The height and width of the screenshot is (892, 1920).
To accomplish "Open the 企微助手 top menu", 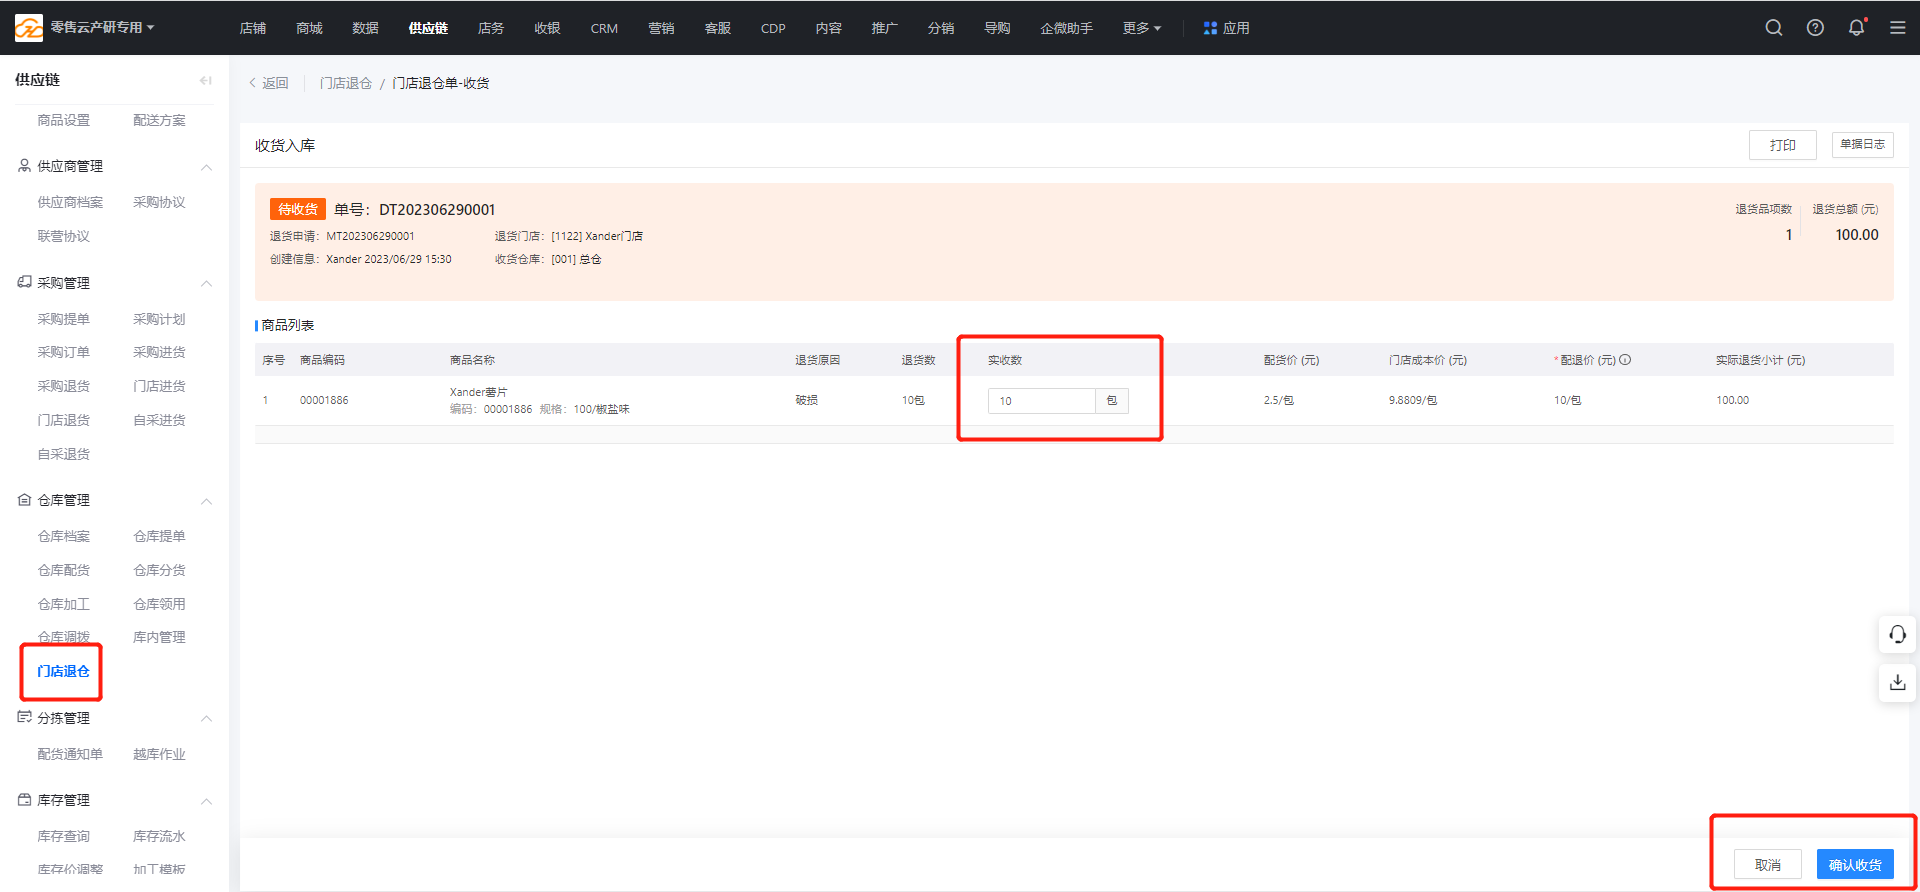I will pyautogui.click(x=1066, y=28).
